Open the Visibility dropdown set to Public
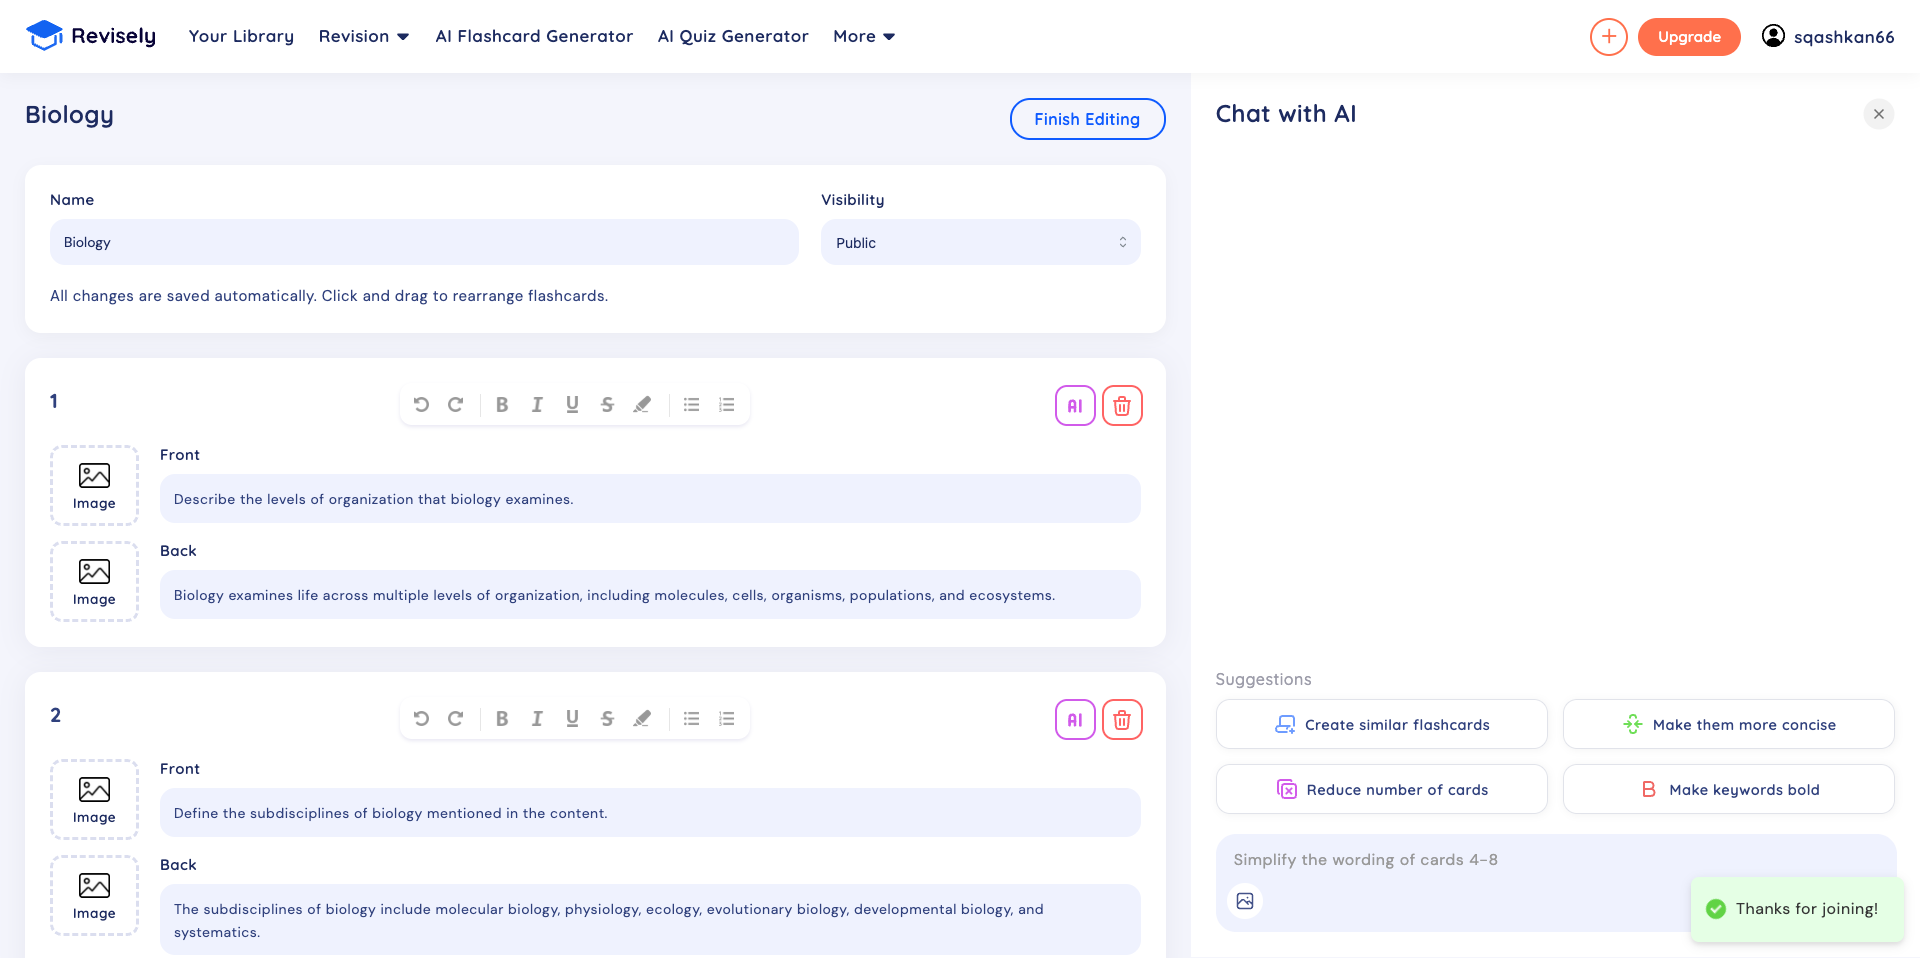This screenshot has width=1920, height=958. 980,242
